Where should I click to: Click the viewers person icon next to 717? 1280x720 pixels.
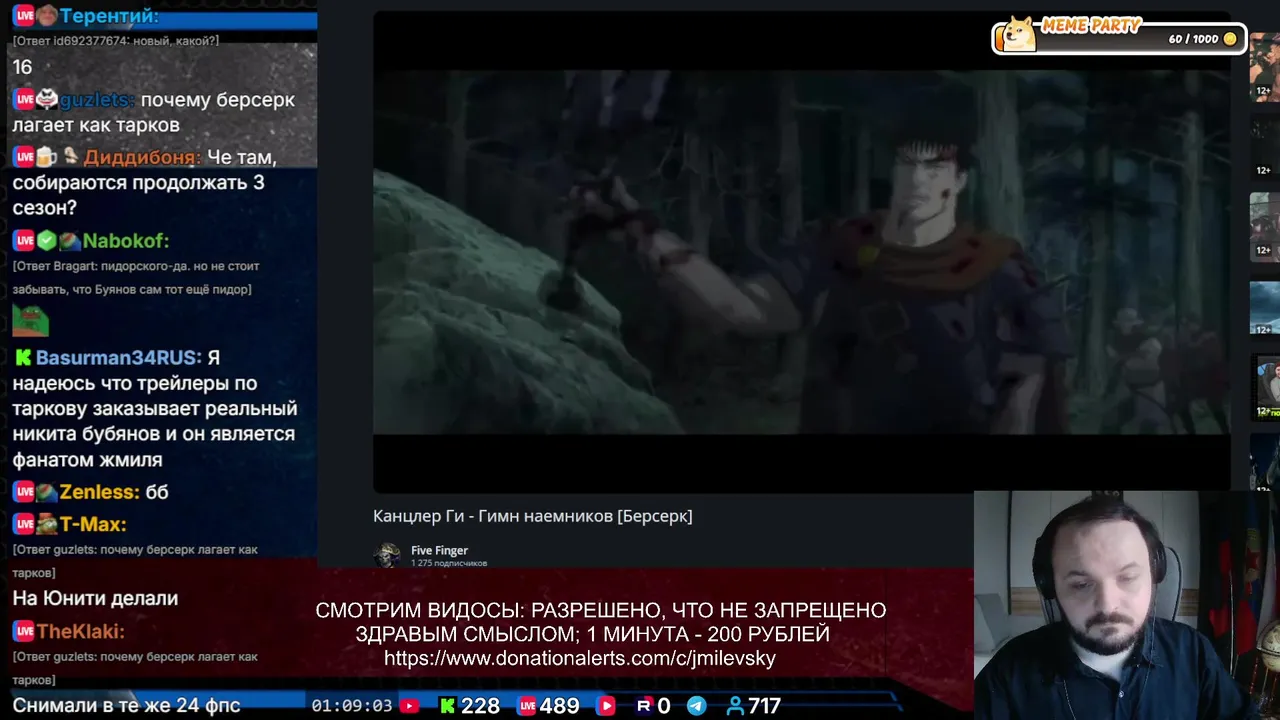[735, 706]
